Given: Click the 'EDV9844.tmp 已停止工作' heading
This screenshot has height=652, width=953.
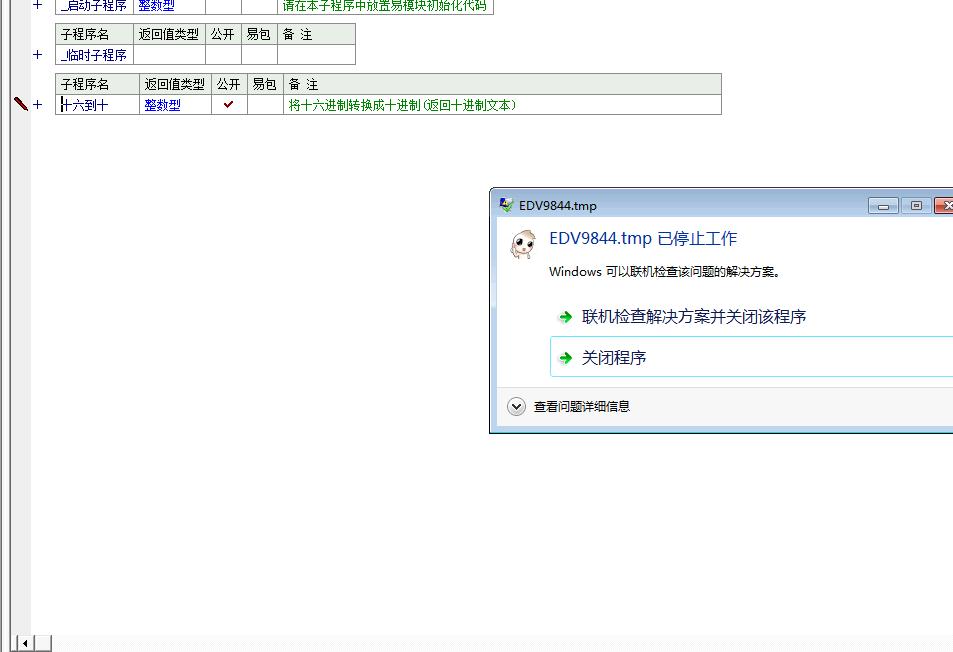Looking at the screenshot, I should coord(643,238).
